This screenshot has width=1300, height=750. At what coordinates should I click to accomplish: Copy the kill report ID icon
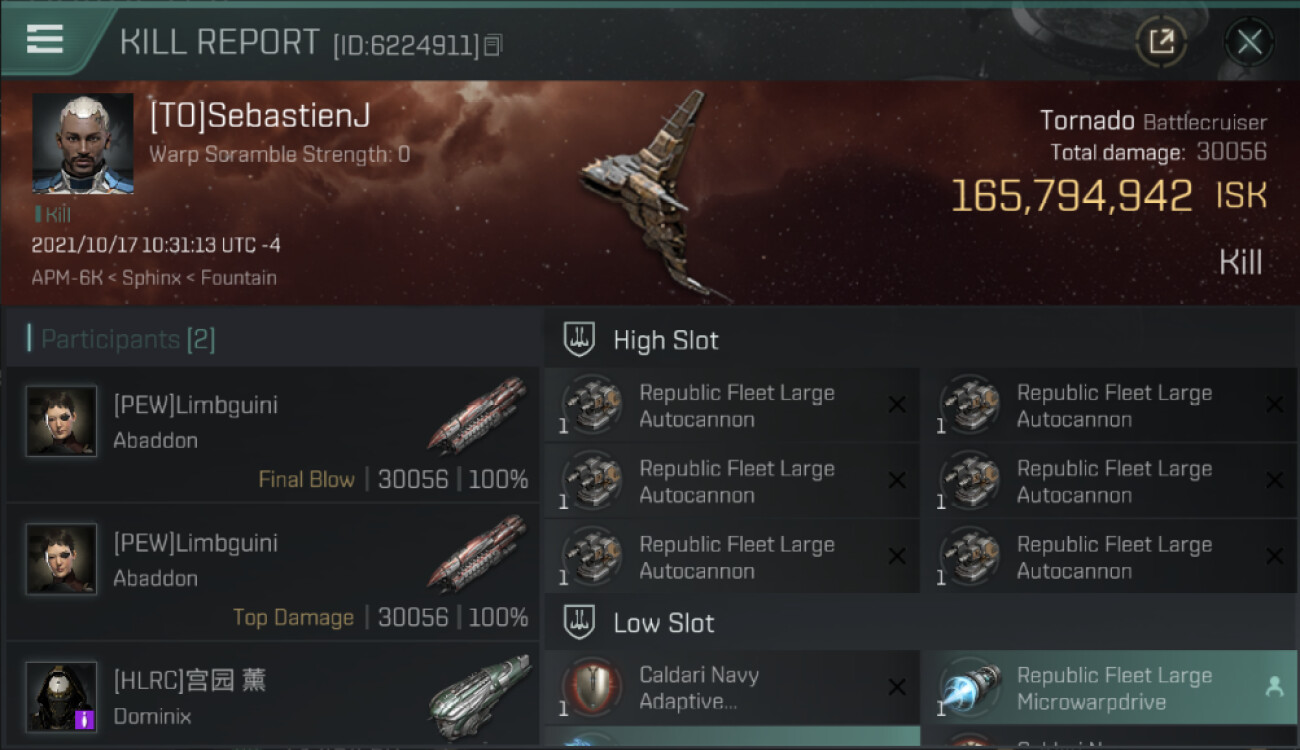click(x=492, y=45)
